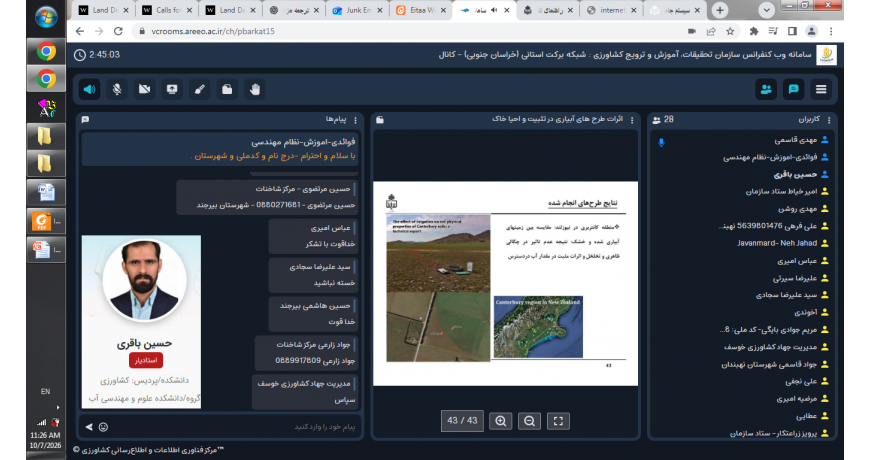This screenshot has width=870, height=460.
Task: Switch to the Eitaa Web tab
Action: click(x=422, y=10)
